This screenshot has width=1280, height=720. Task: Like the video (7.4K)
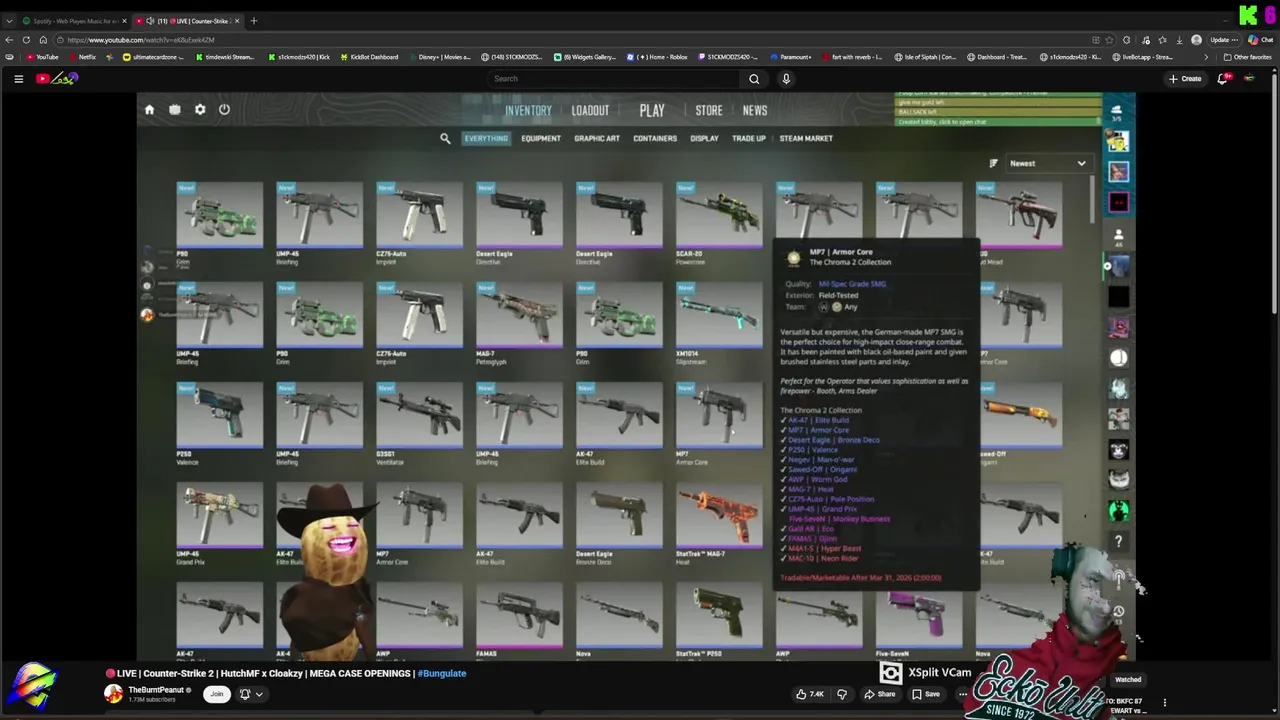tap(810, 694)
